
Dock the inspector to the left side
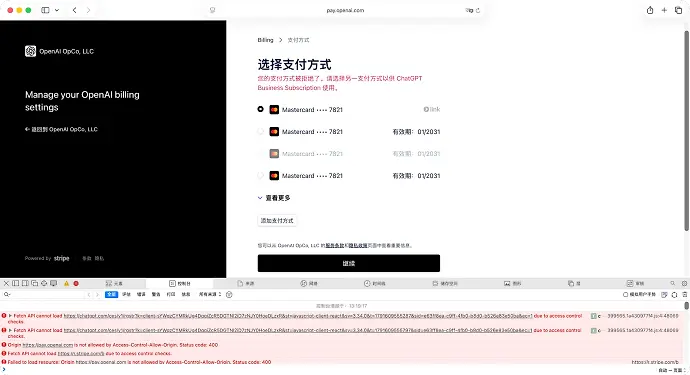pyautogui.click(x=16, y=283)
